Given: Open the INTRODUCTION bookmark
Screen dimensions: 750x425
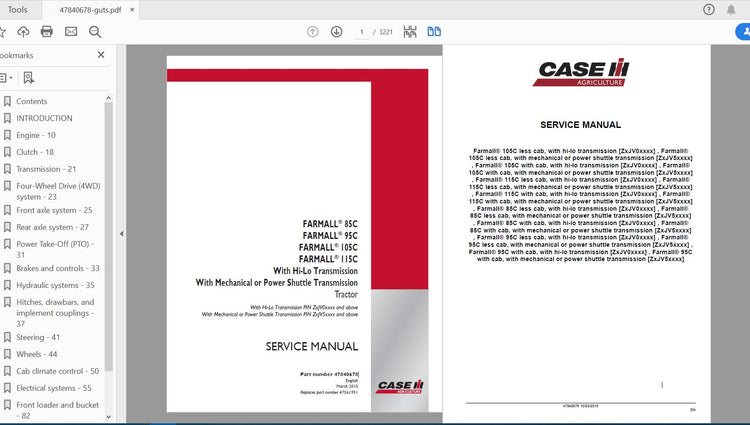Looking at the screenshot, I should pyautogui.click(x=44, y=118).
